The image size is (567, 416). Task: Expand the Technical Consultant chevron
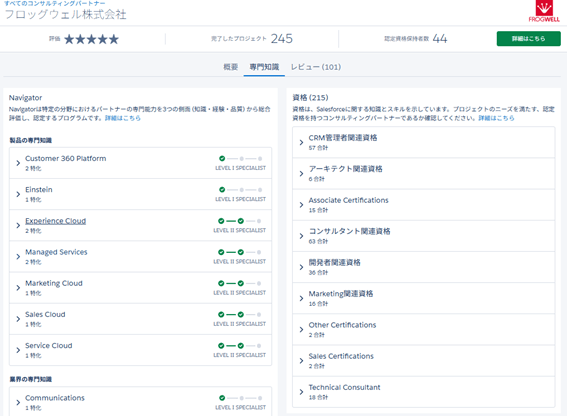click(x=301, y=392)
